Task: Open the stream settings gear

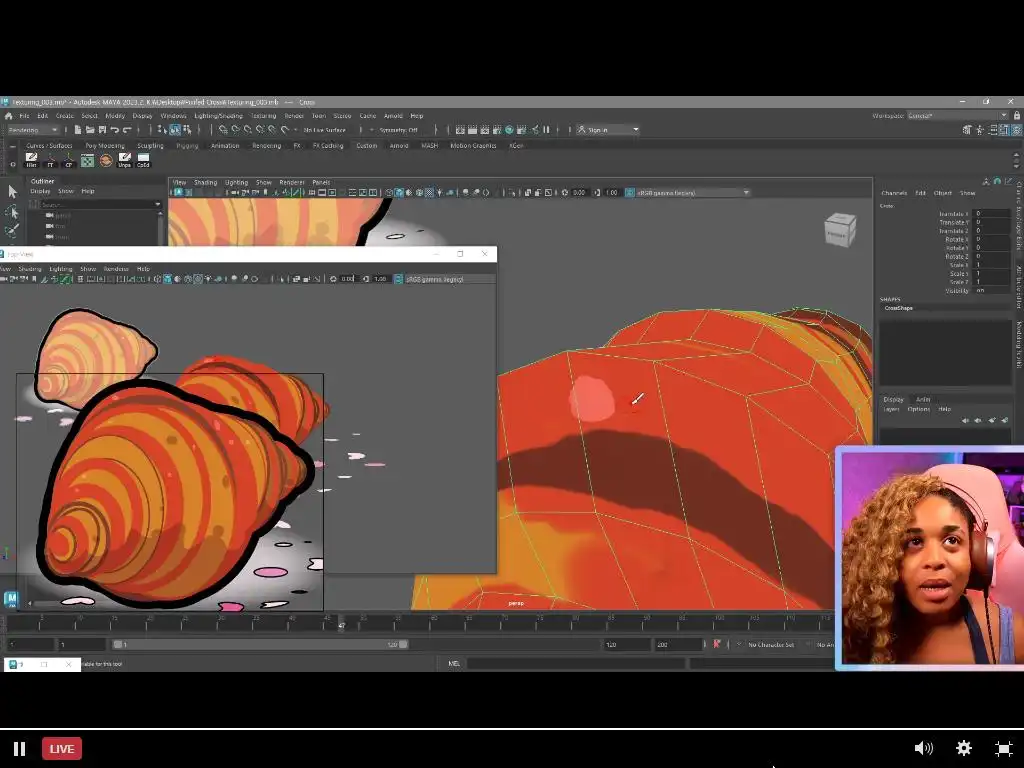Action: [963, 748]
